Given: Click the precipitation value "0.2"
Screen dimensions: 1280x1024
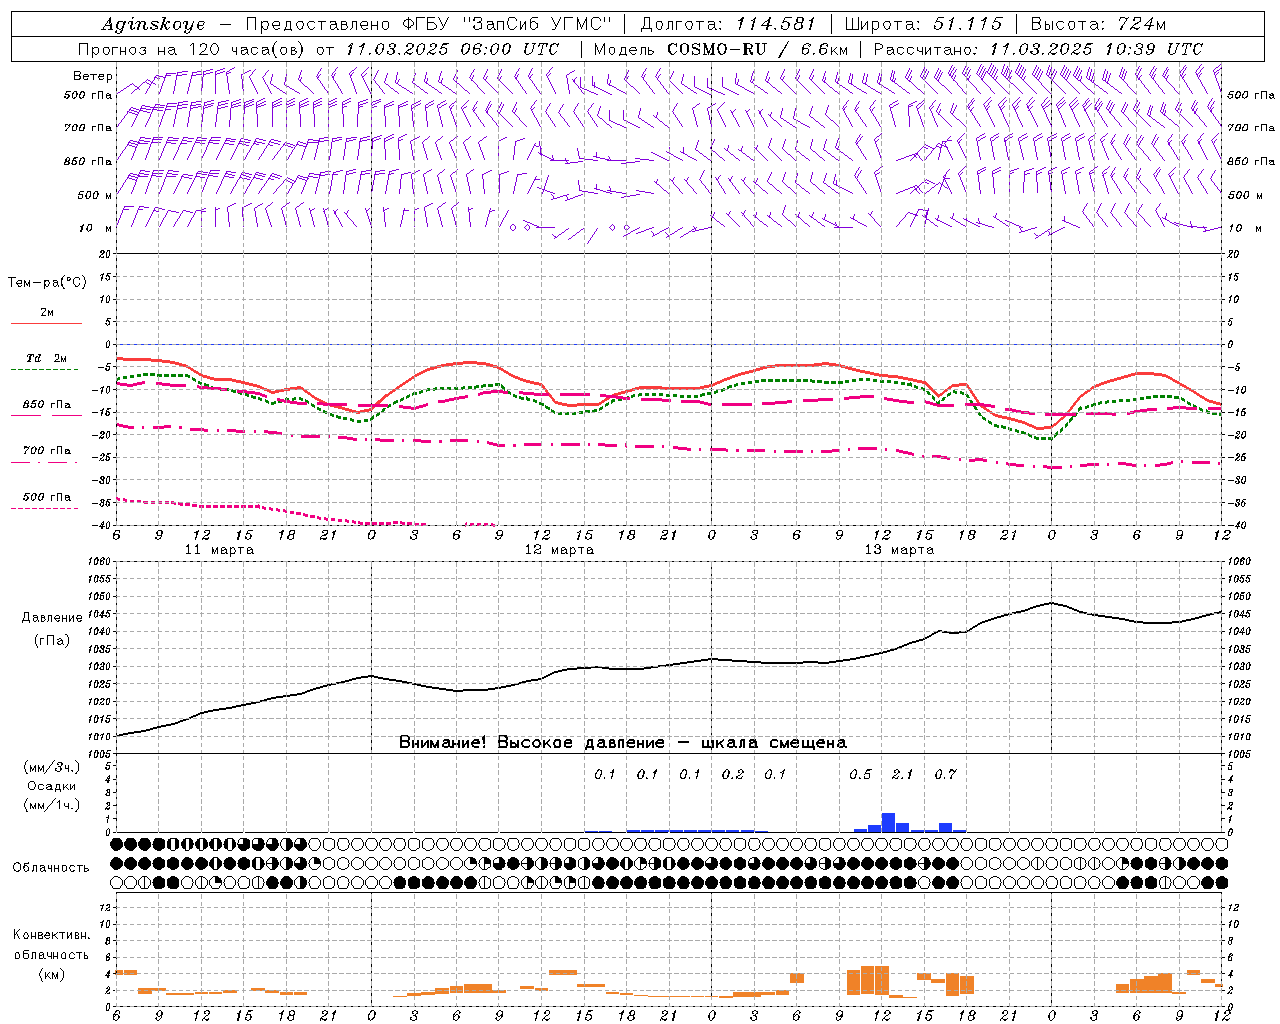Looking at the screenshot, I should pos(733,774).
